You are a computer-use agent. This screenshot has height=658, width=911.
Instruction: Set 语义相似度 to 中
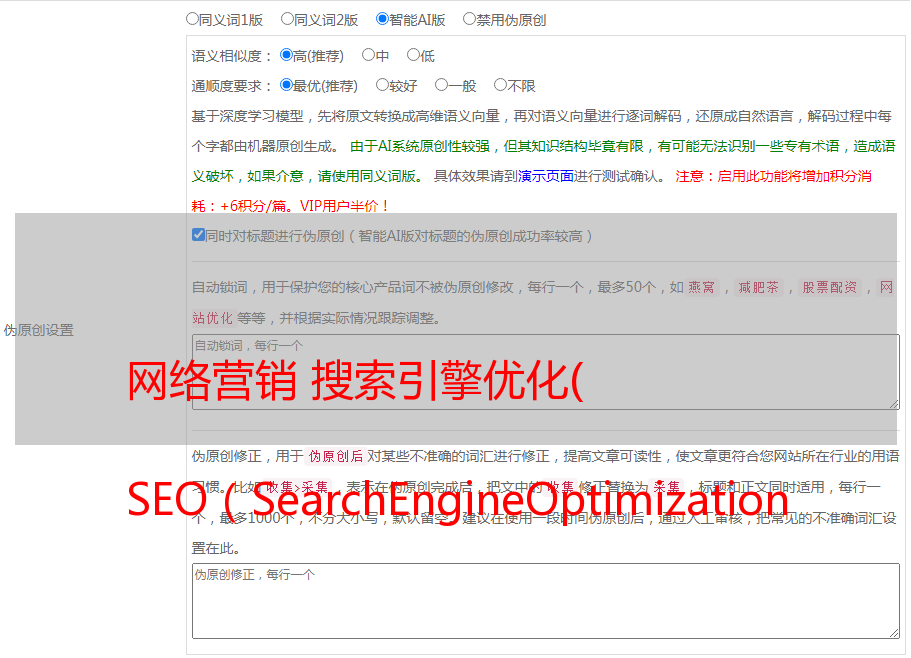click(368, 55)
